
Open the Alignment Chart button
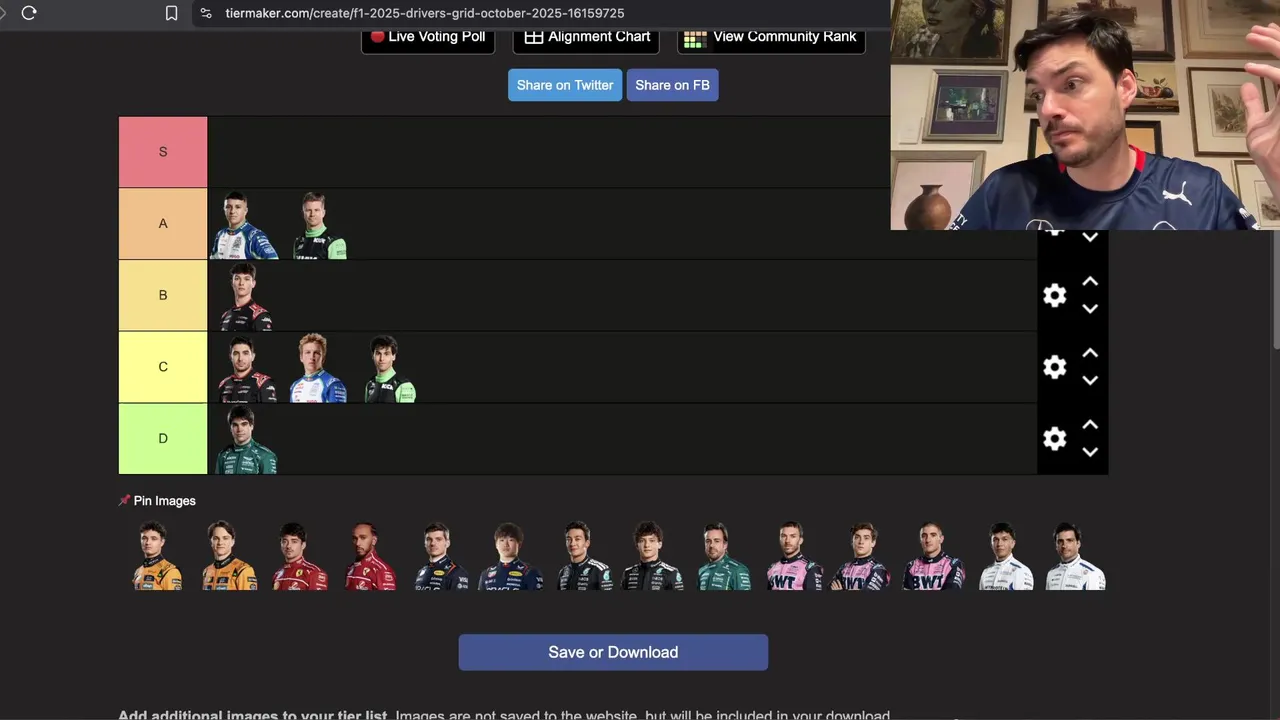coord(586,38)
